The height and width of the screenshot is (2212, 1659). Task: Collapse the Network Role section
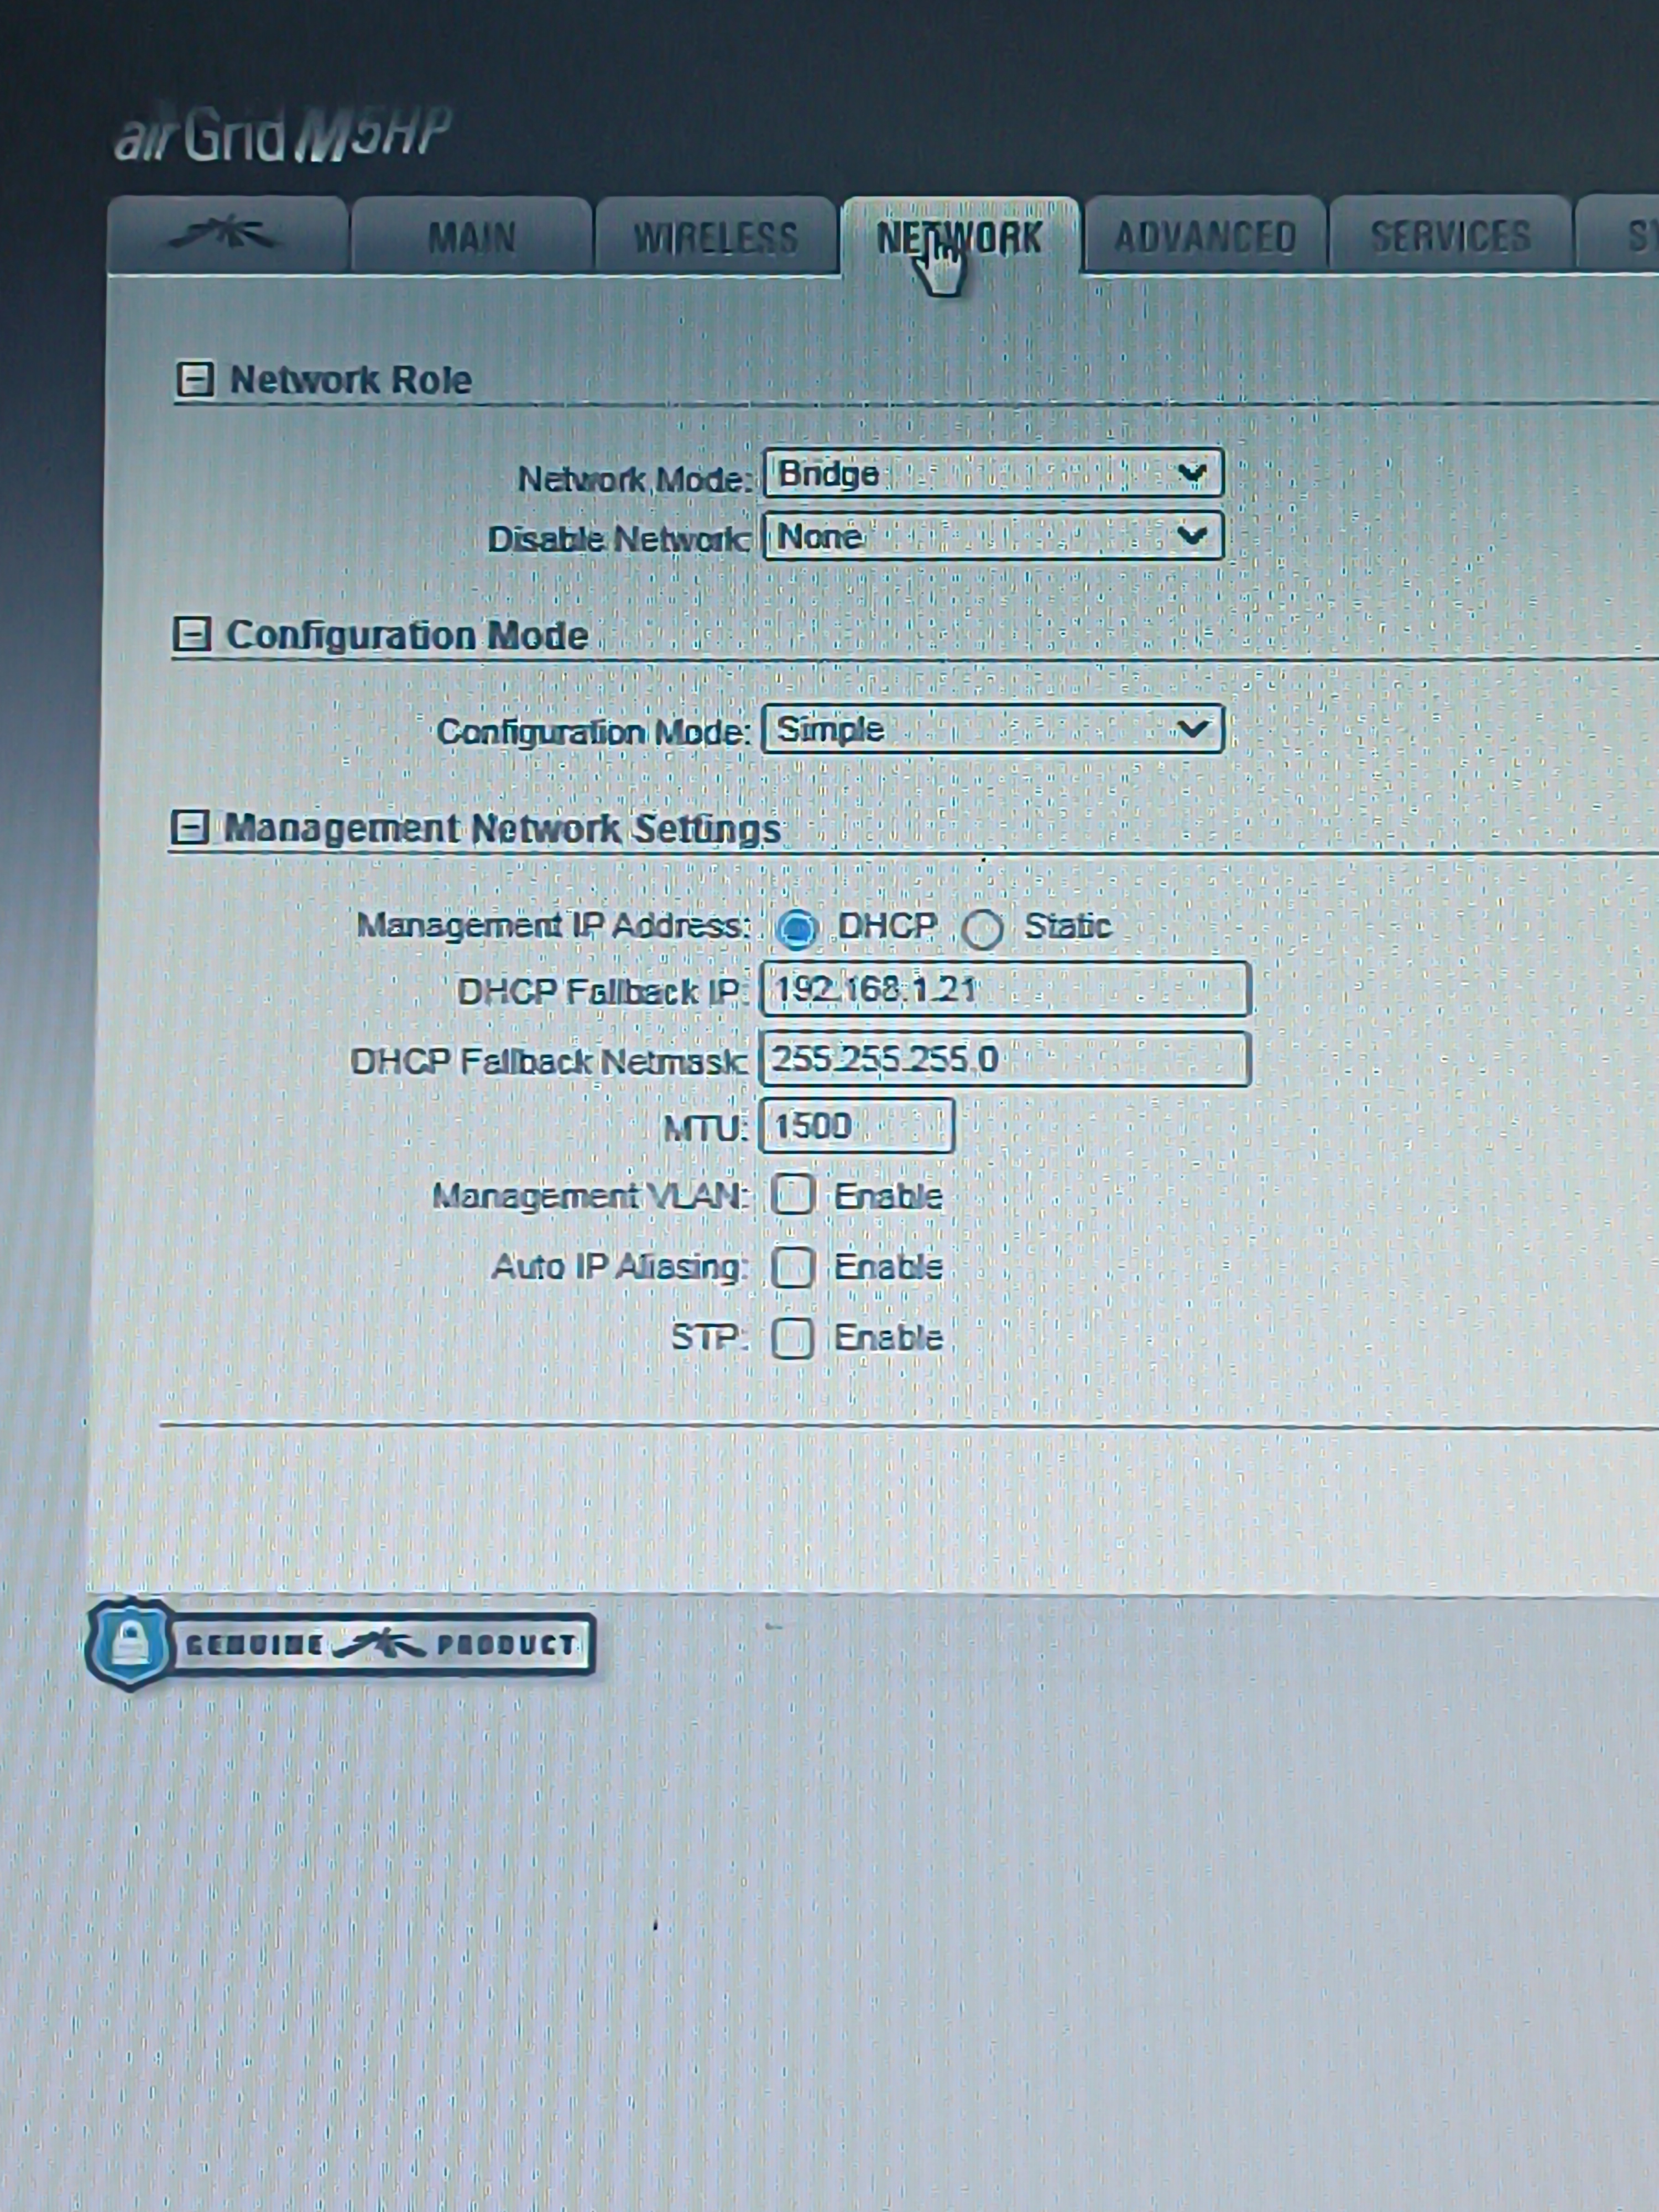click(x=195, y=379)
